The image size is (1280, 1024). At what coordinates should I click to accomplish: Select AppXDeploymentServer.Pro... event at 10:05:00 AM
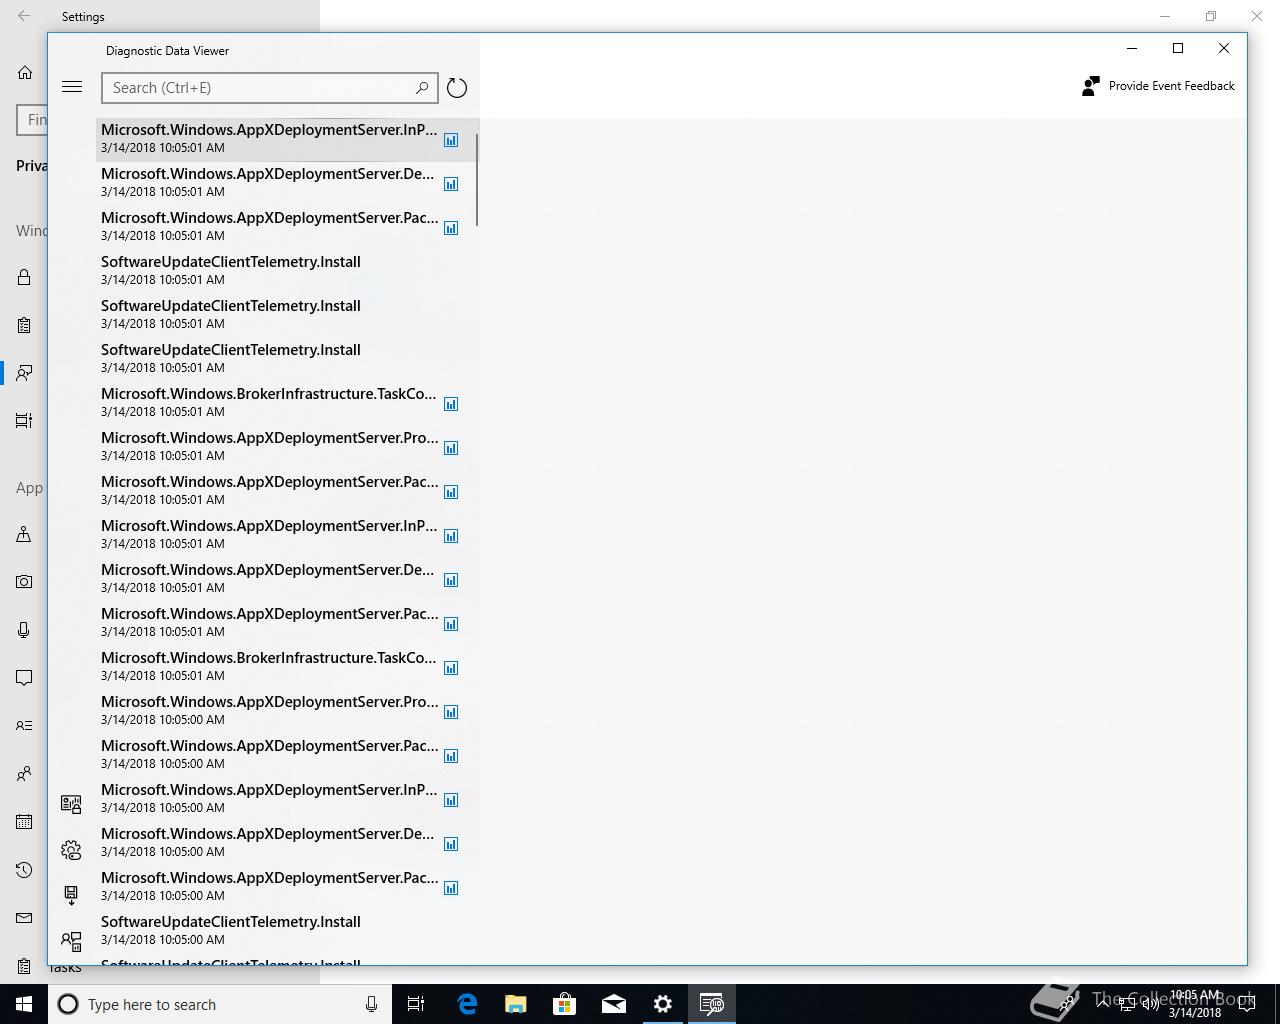[x=287, y=710]
